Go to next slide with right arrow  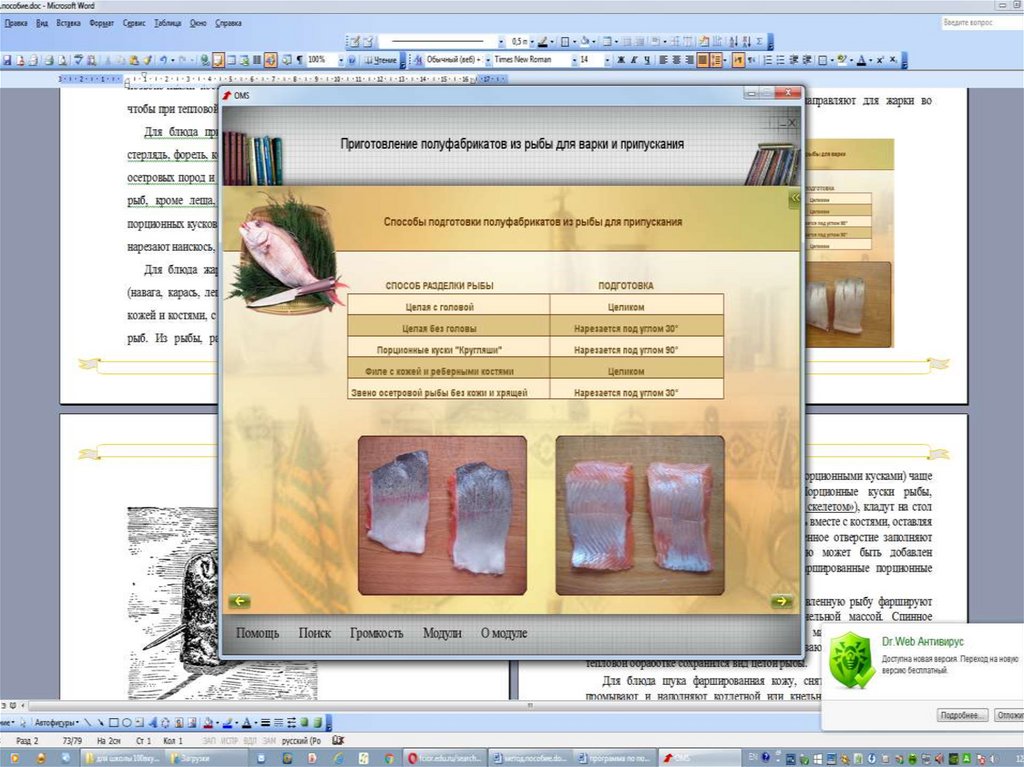(781, 601)
